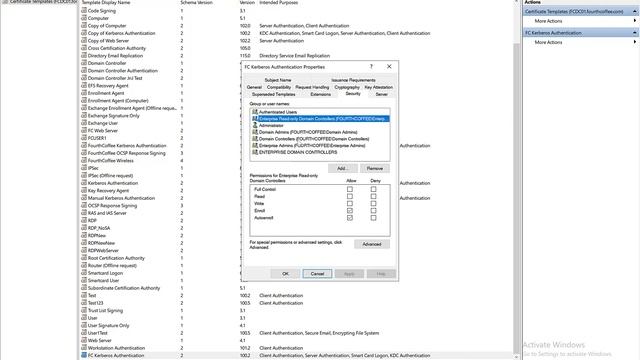The image size is (640, 360).
Task: Click the Key Recovery Agent template icon
Action: pos(84,190)
